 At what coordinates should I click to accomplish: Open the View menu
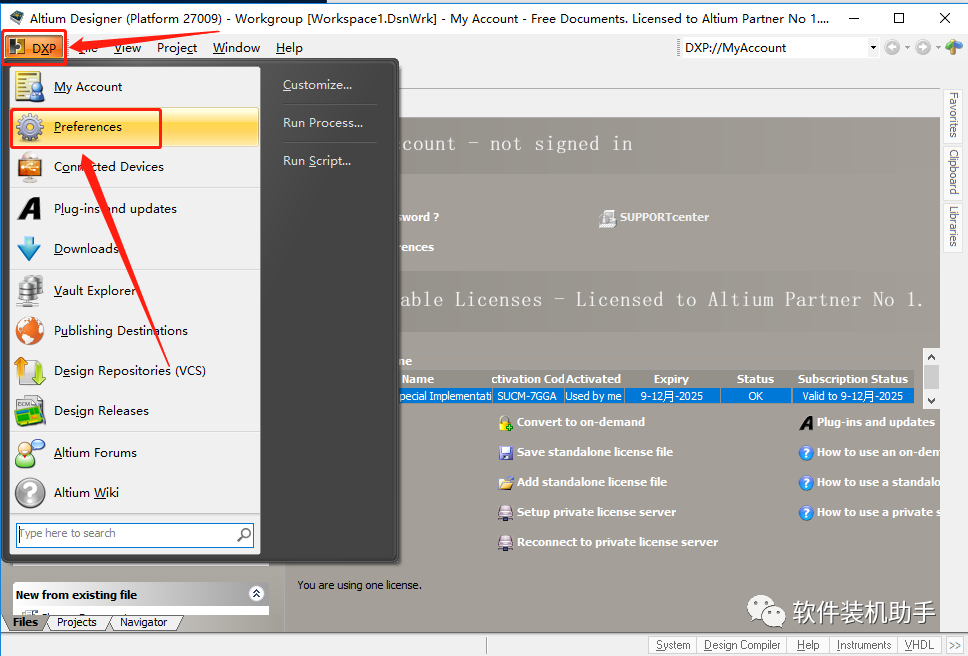click(128, 48)
